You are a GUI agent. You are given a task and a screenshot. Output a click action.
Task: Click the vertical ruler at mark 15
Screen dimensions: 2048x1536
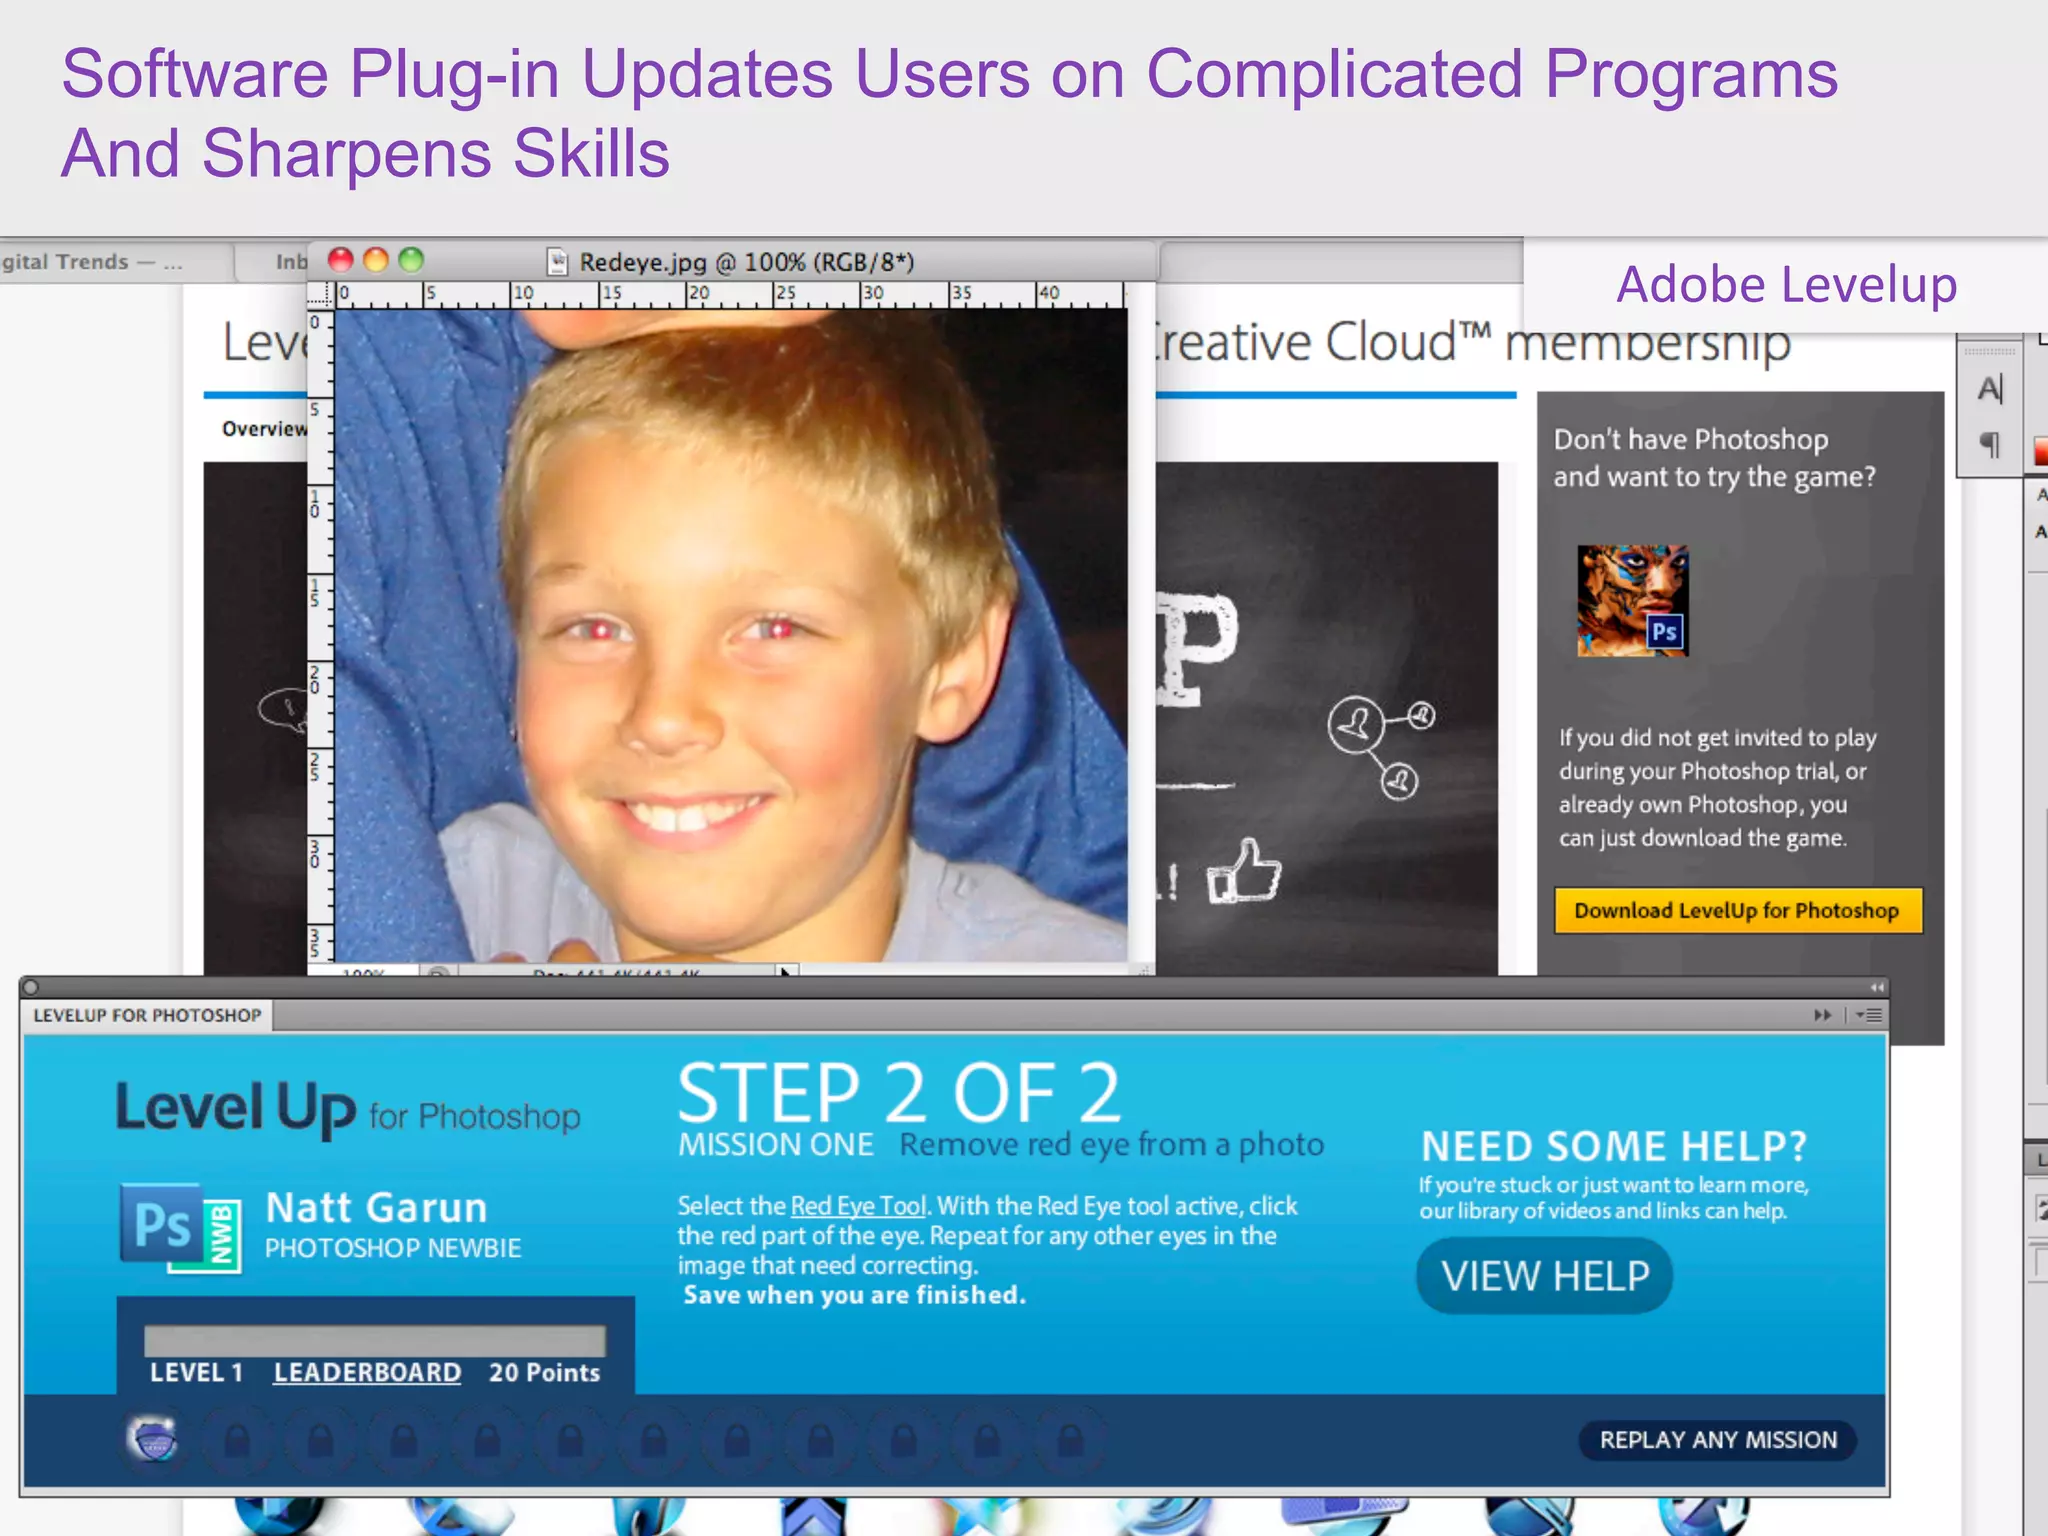(x=316, y=592)
